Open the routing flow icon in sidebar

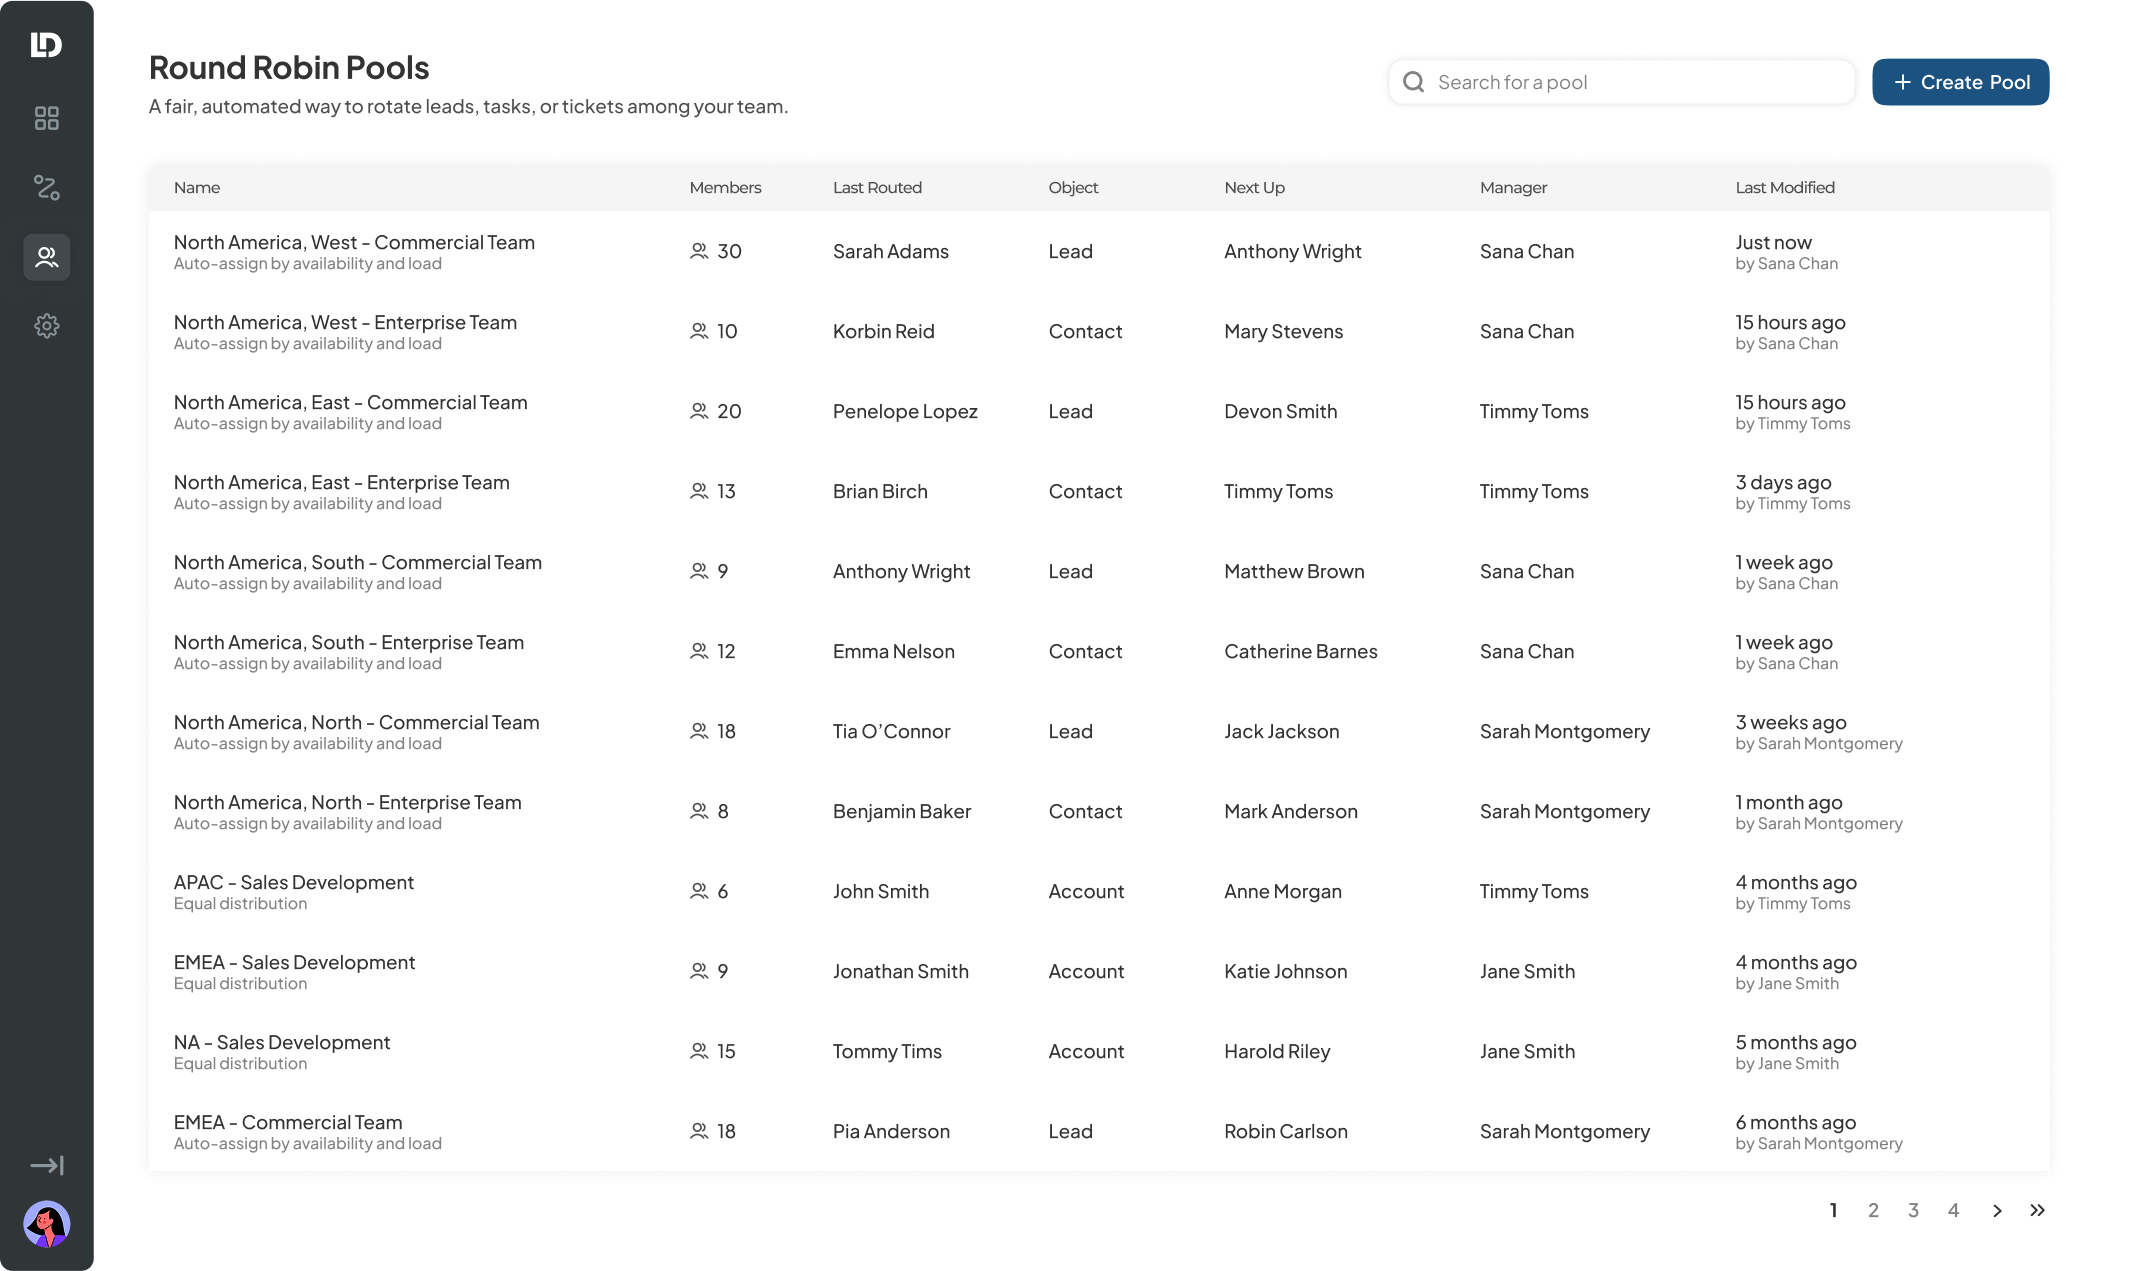click(x=46, y=188)
